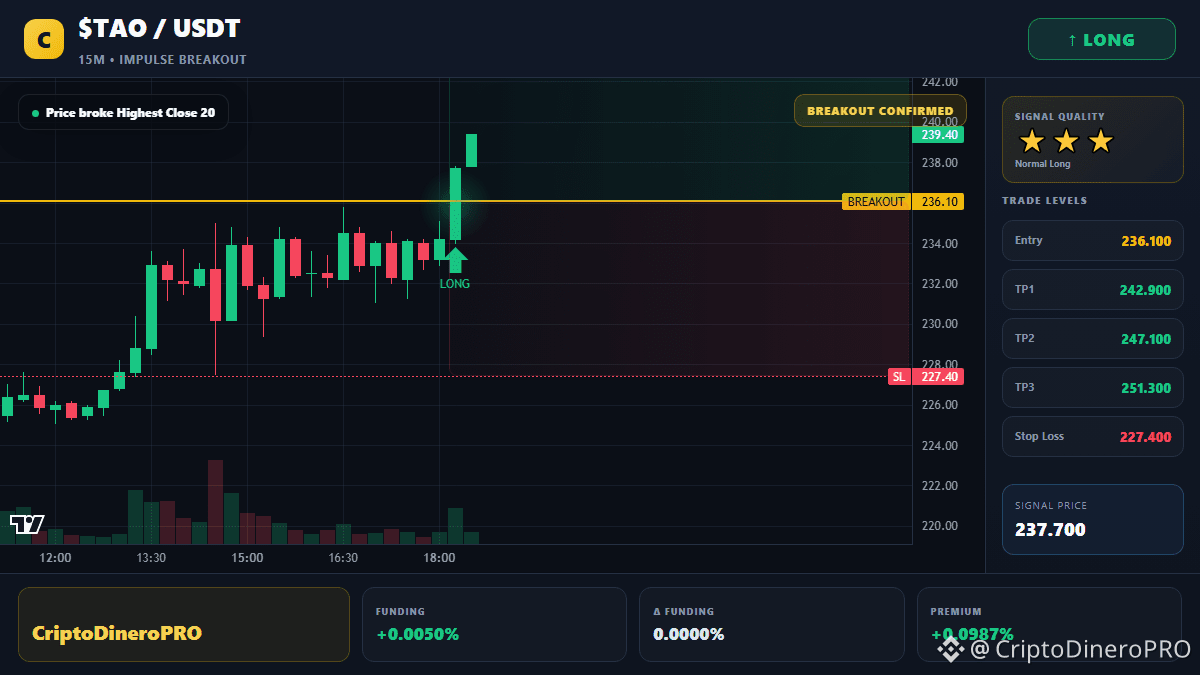Click the 18:00 time axis label
Screen dimensions: 1200x675
(439, 558)
